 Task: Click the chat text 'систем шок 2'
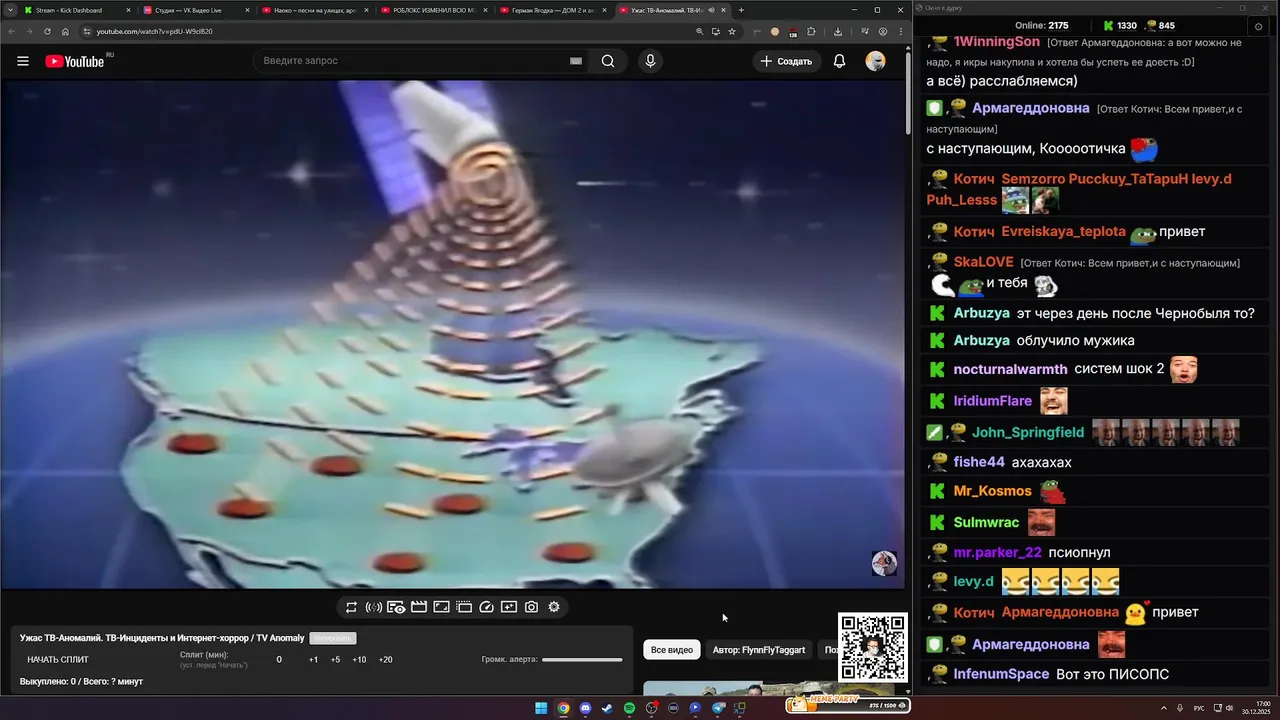pyautogui.click(x=1119, y=369)
